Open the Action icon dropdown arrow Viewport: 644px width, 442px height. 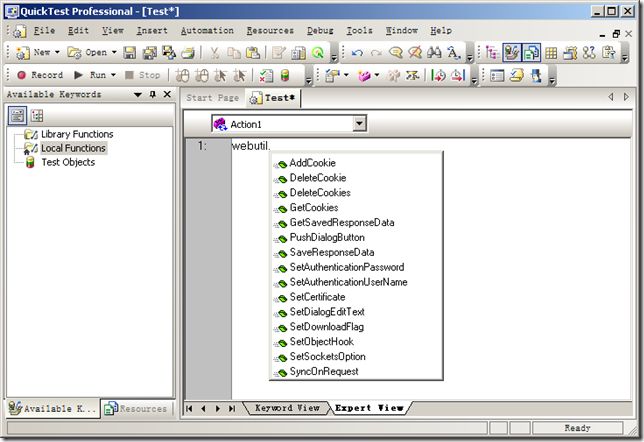(377, 75)
